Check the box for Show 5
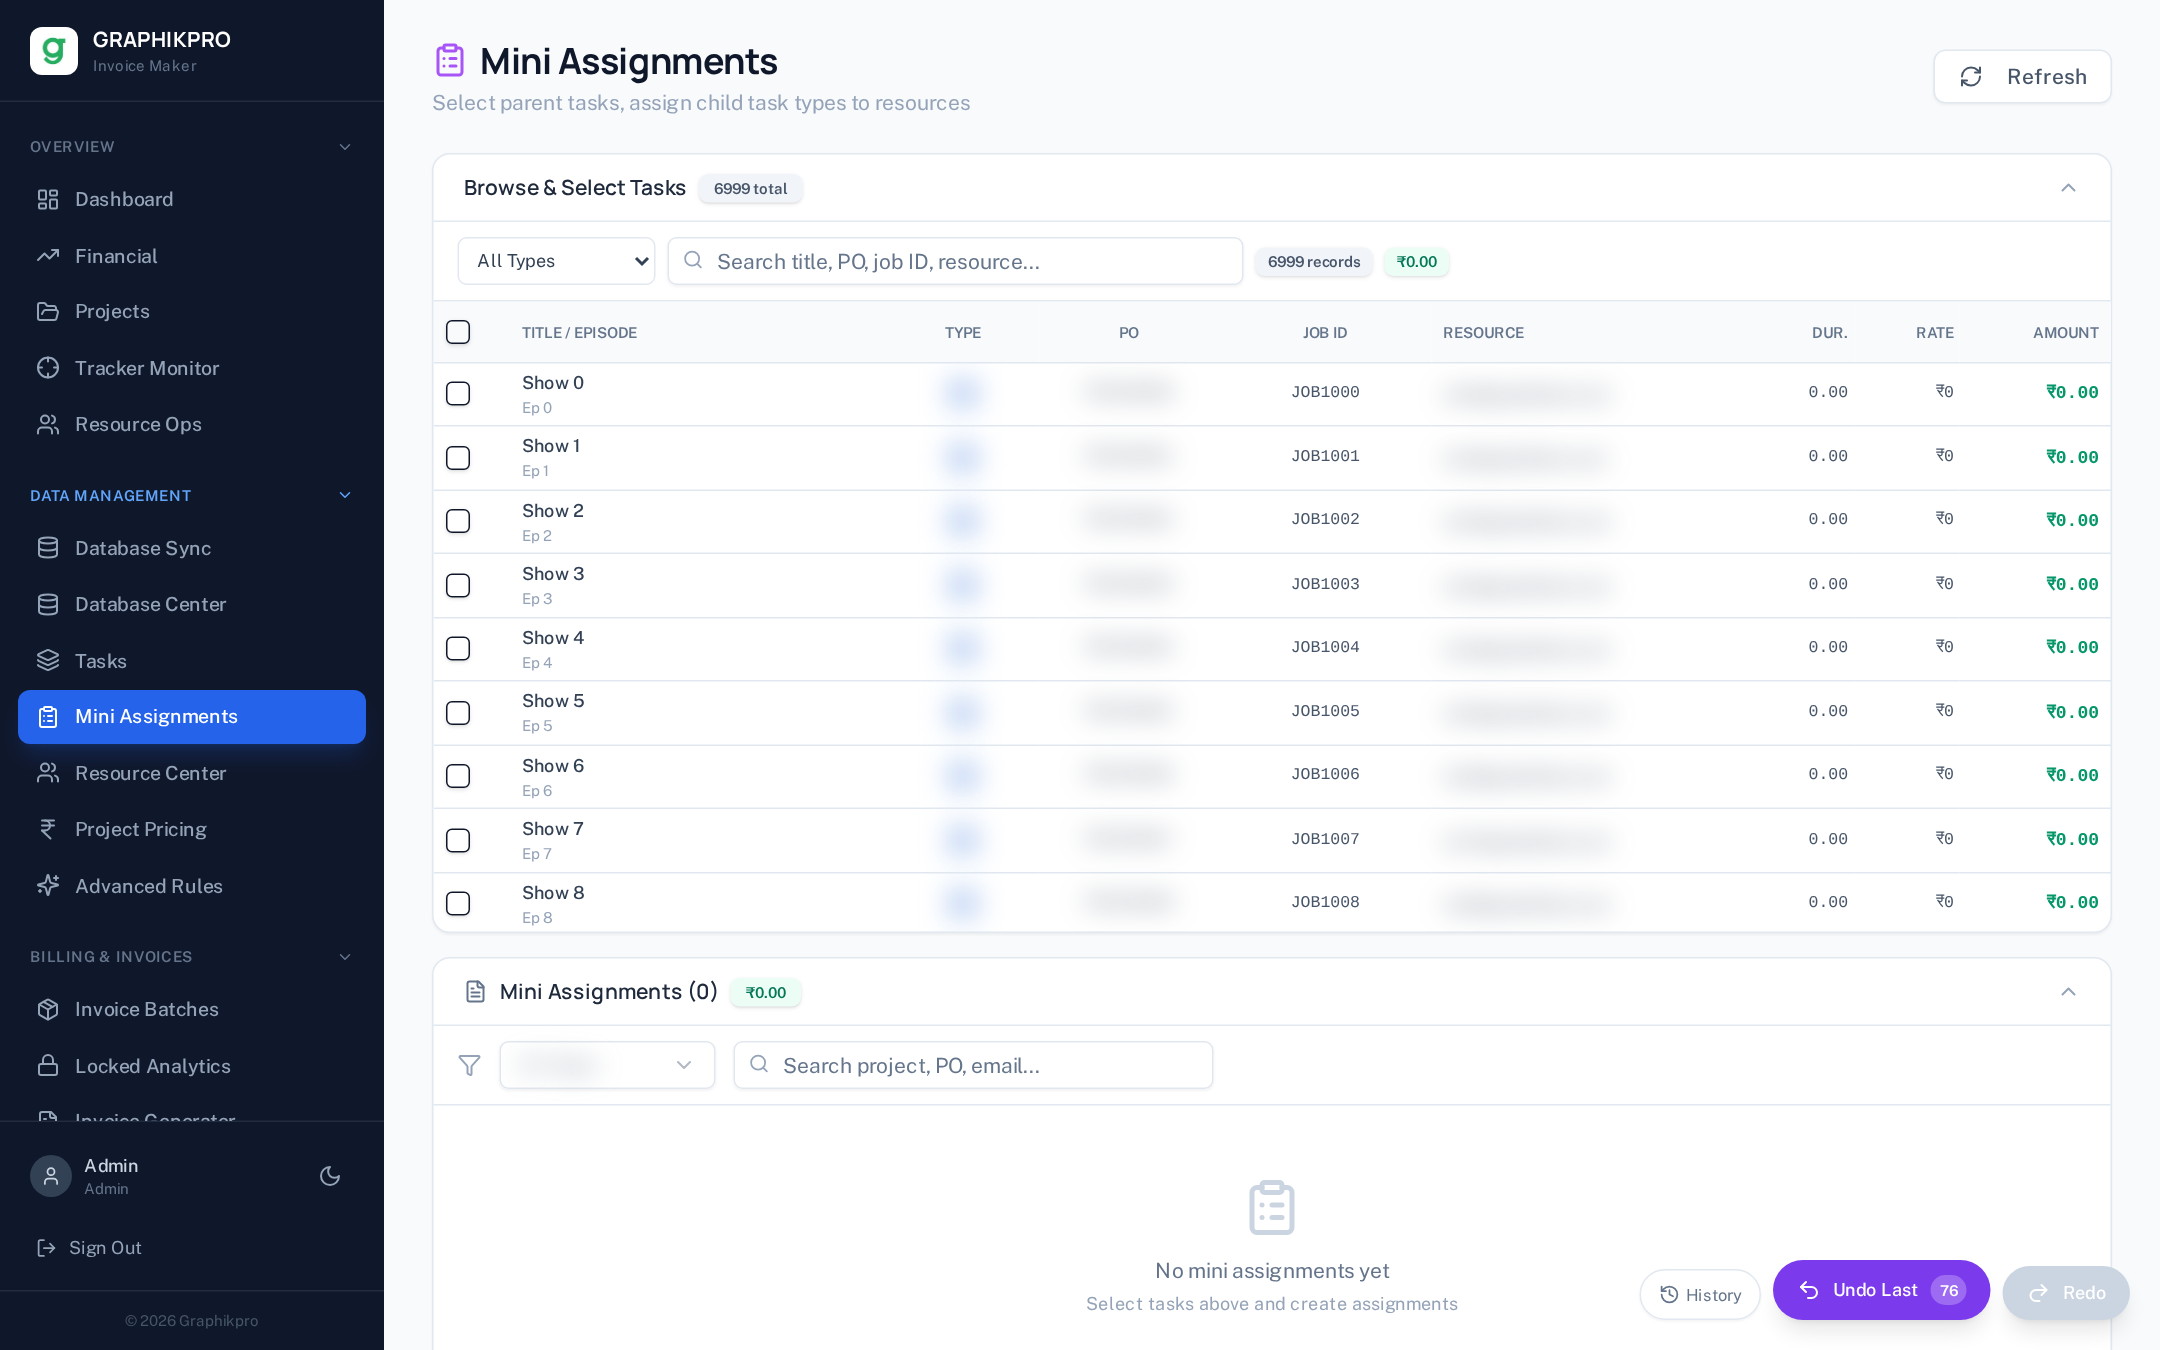This screenshot has height=1350, width=2160. tap(458, 713)
